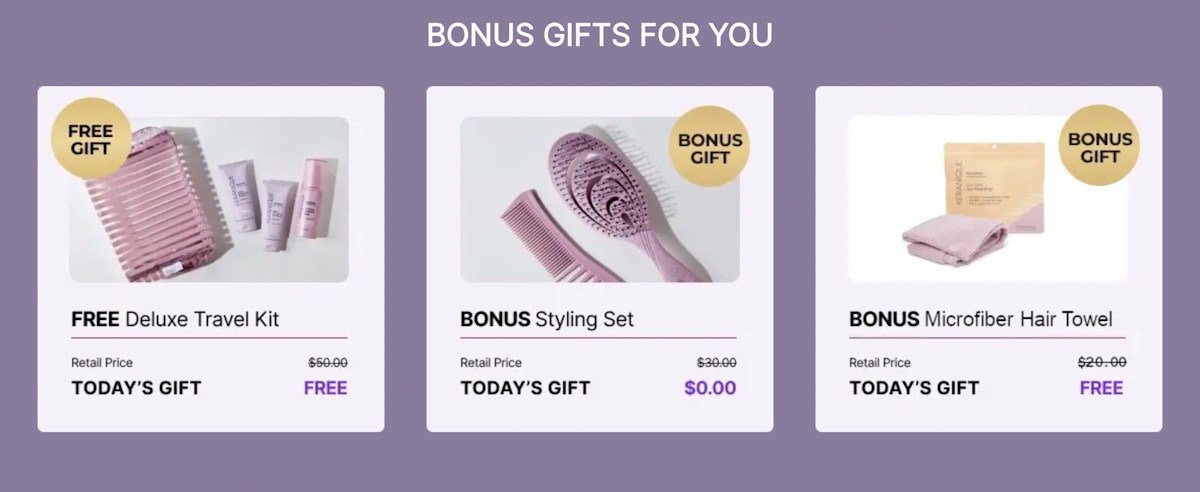
Task: Click TODAY'S GIFT label in travel kit card
Action: 136,388
